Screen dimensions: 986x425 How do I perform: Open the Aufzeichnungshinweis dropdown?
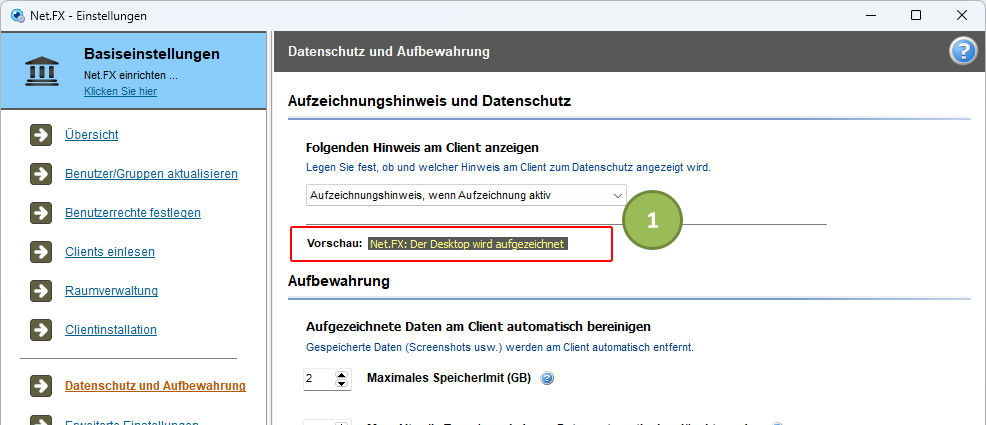point(466,196)
